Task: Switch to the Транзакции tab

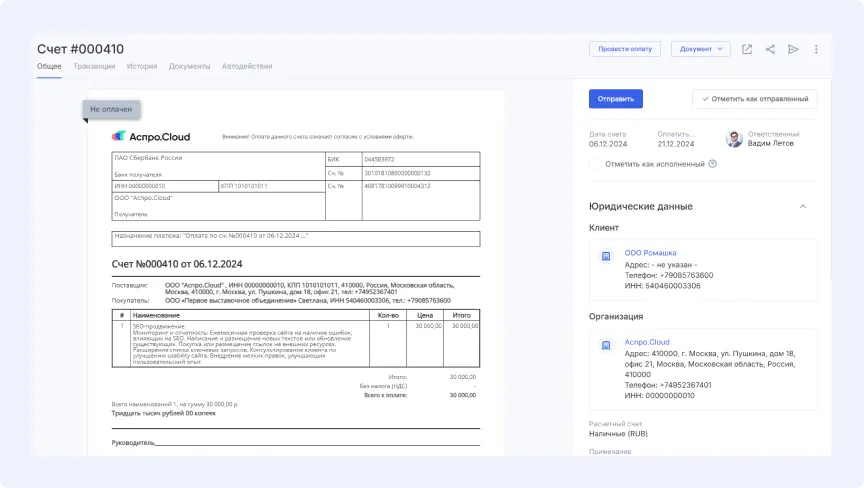Action: point(94,67)
